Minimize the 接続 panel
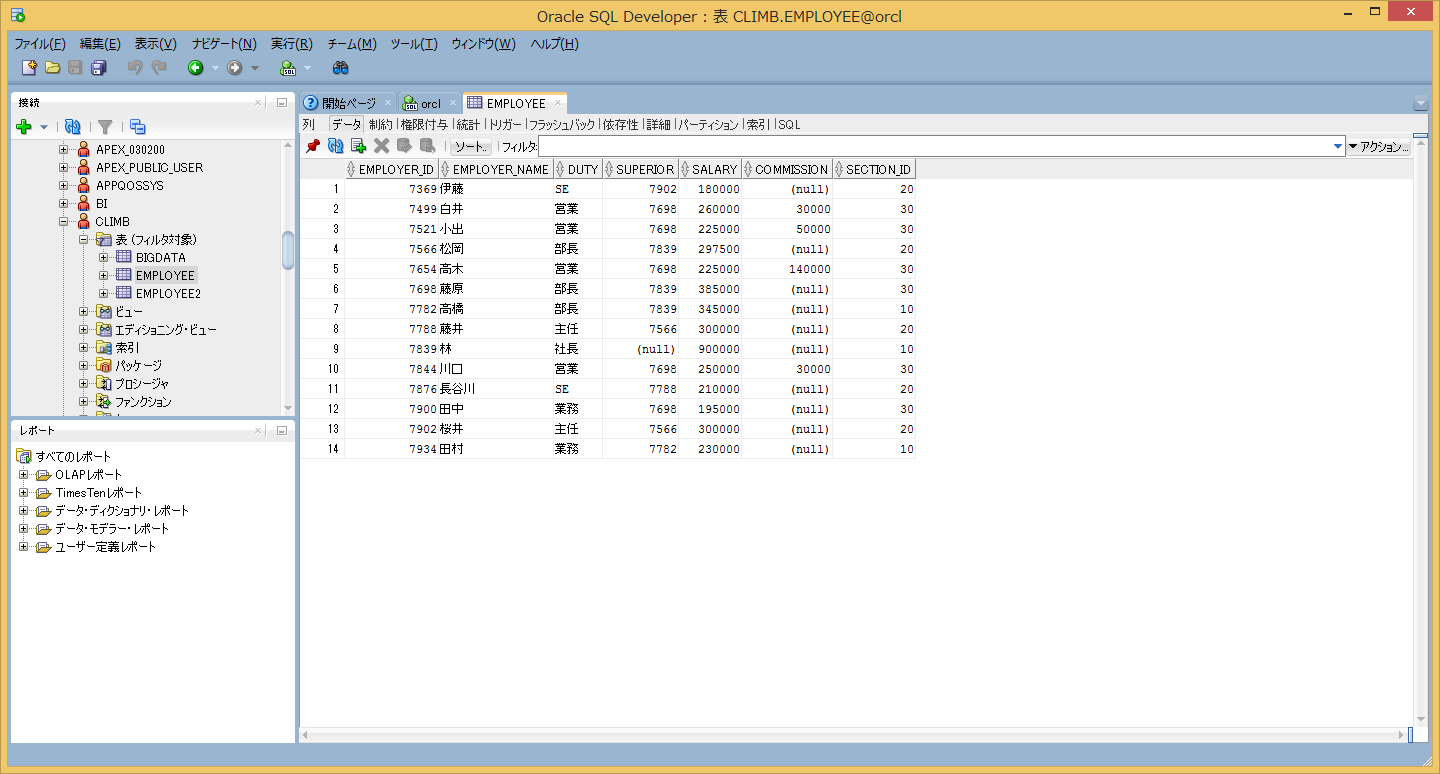The width and height of the screenshot is (1440, 774). 282,102
